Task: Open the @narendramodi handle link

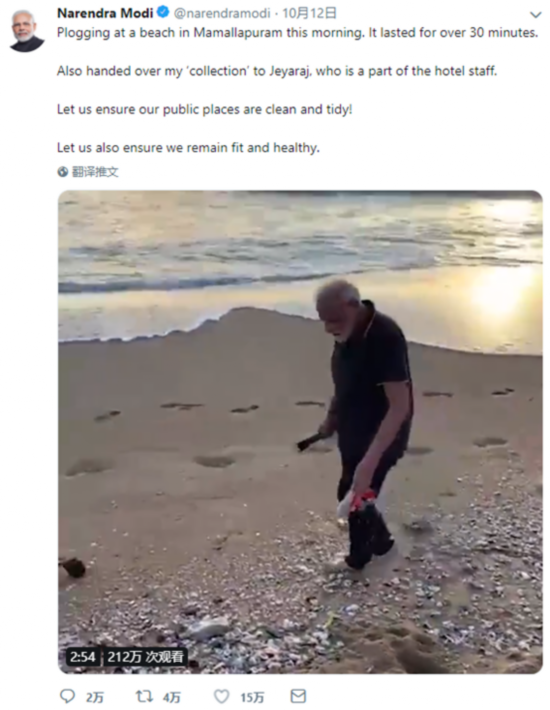Action: tap(222, 14)
